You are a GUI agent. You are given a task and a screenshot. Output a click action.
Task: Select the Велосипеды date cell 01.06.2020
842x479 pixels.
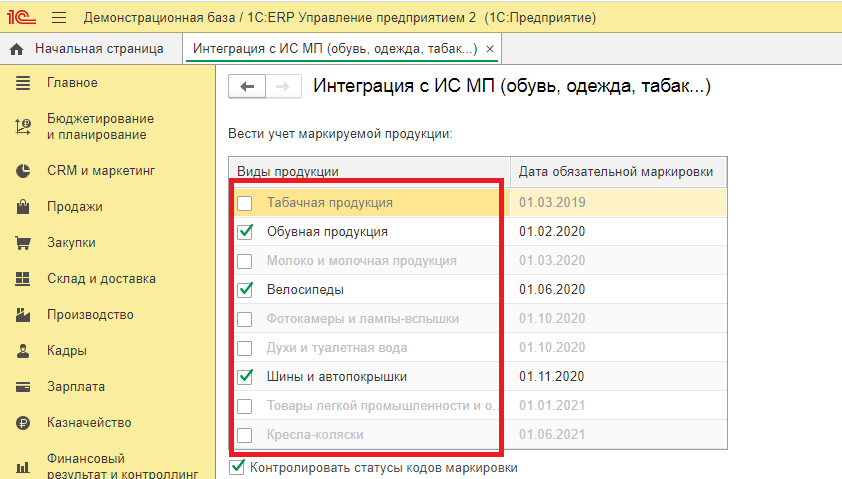pos(552,290)
